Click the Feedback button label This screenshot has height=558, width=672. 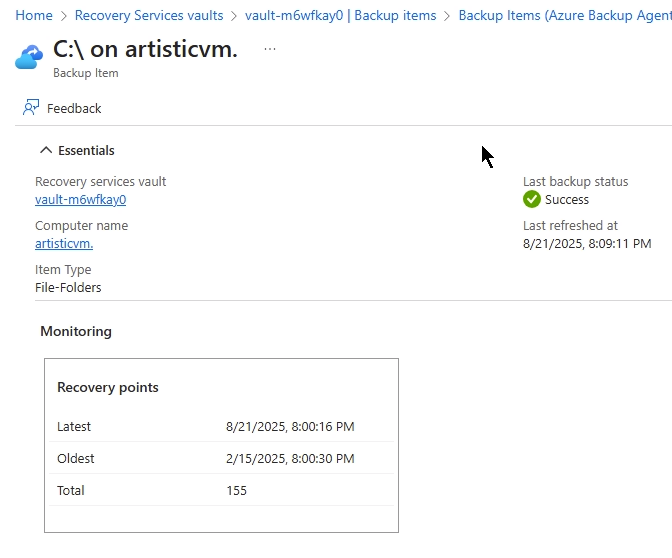74,108
